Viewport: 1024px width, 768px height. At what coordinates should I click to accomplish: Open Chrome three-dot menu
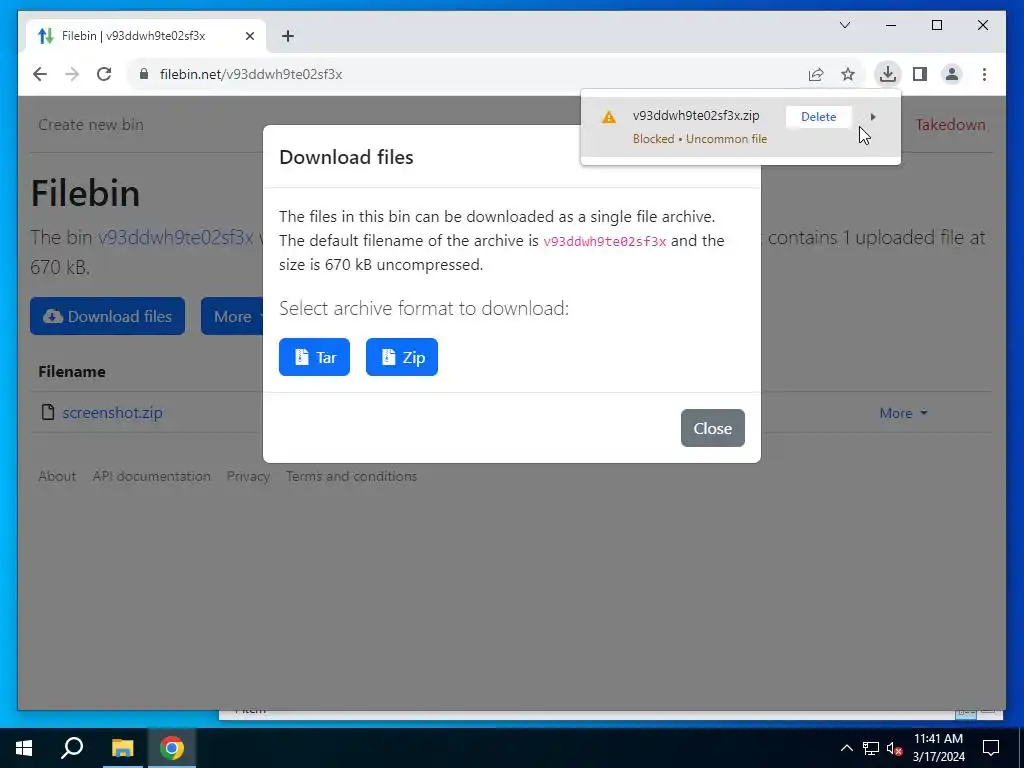coord(984,74)
